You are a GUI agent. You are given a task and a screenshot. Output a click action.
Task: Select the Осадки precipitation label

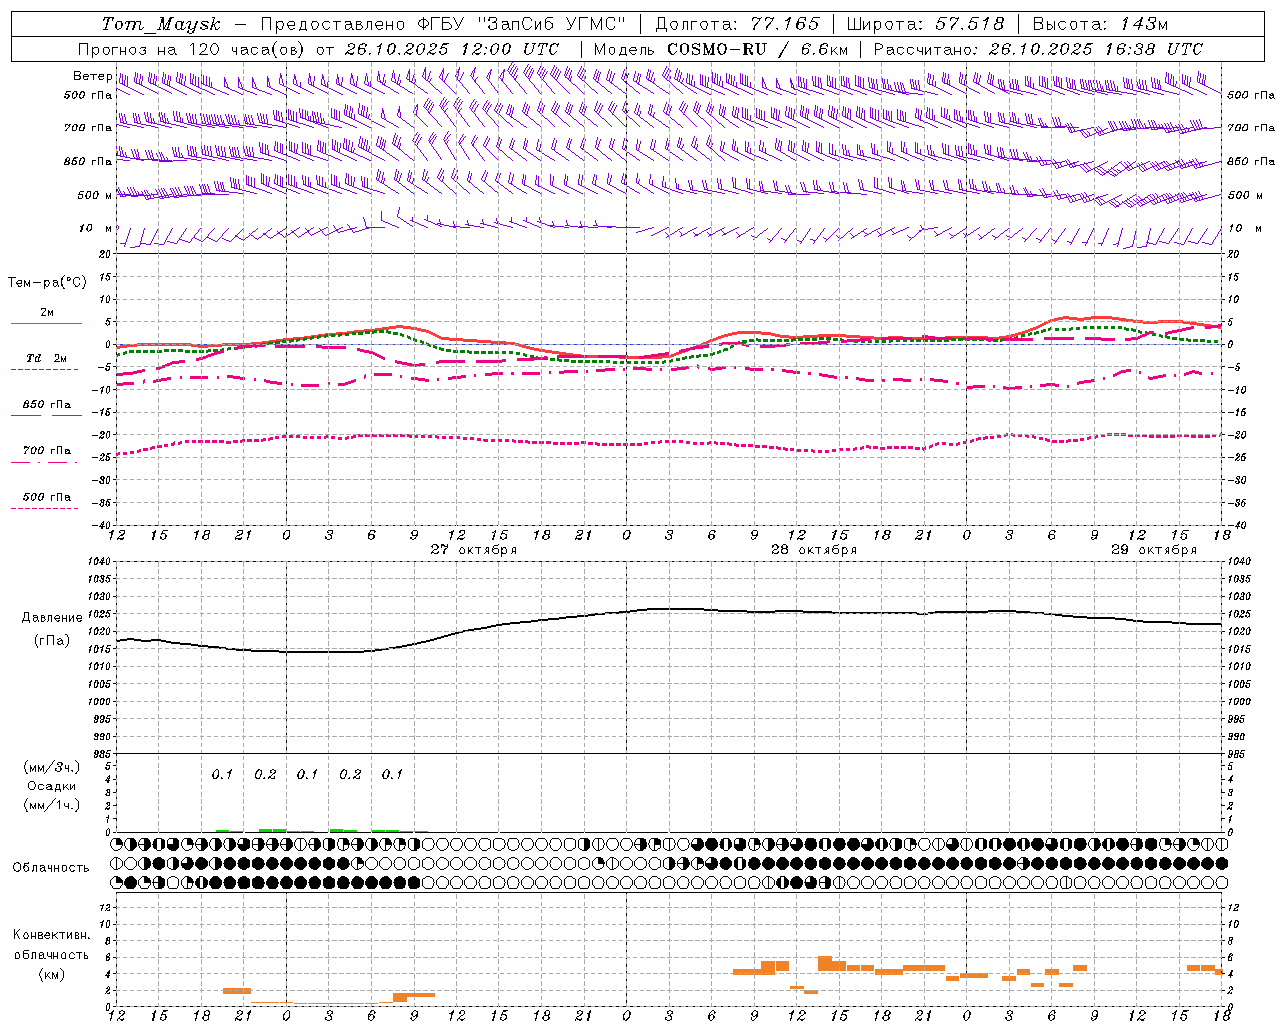(52, 786)
